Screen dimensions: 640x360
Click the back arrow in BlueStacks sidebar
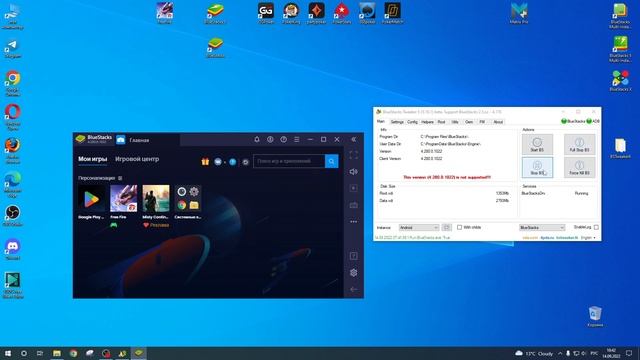coord(353,289)
